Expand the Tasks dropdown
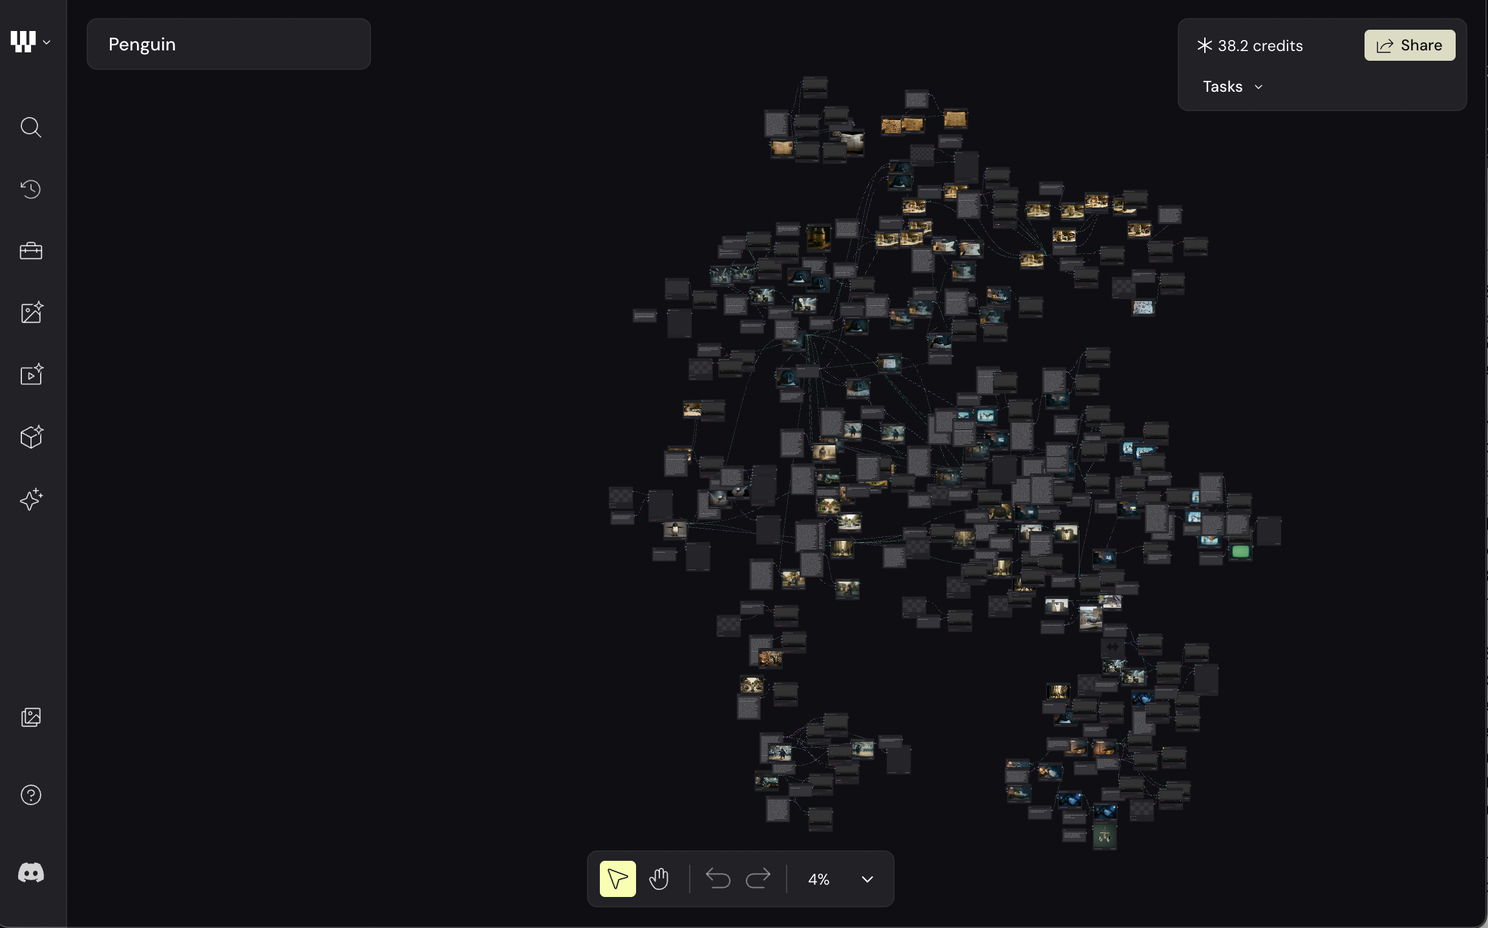This screenshot has height=928, width=1488. [x=1232, y=87]
